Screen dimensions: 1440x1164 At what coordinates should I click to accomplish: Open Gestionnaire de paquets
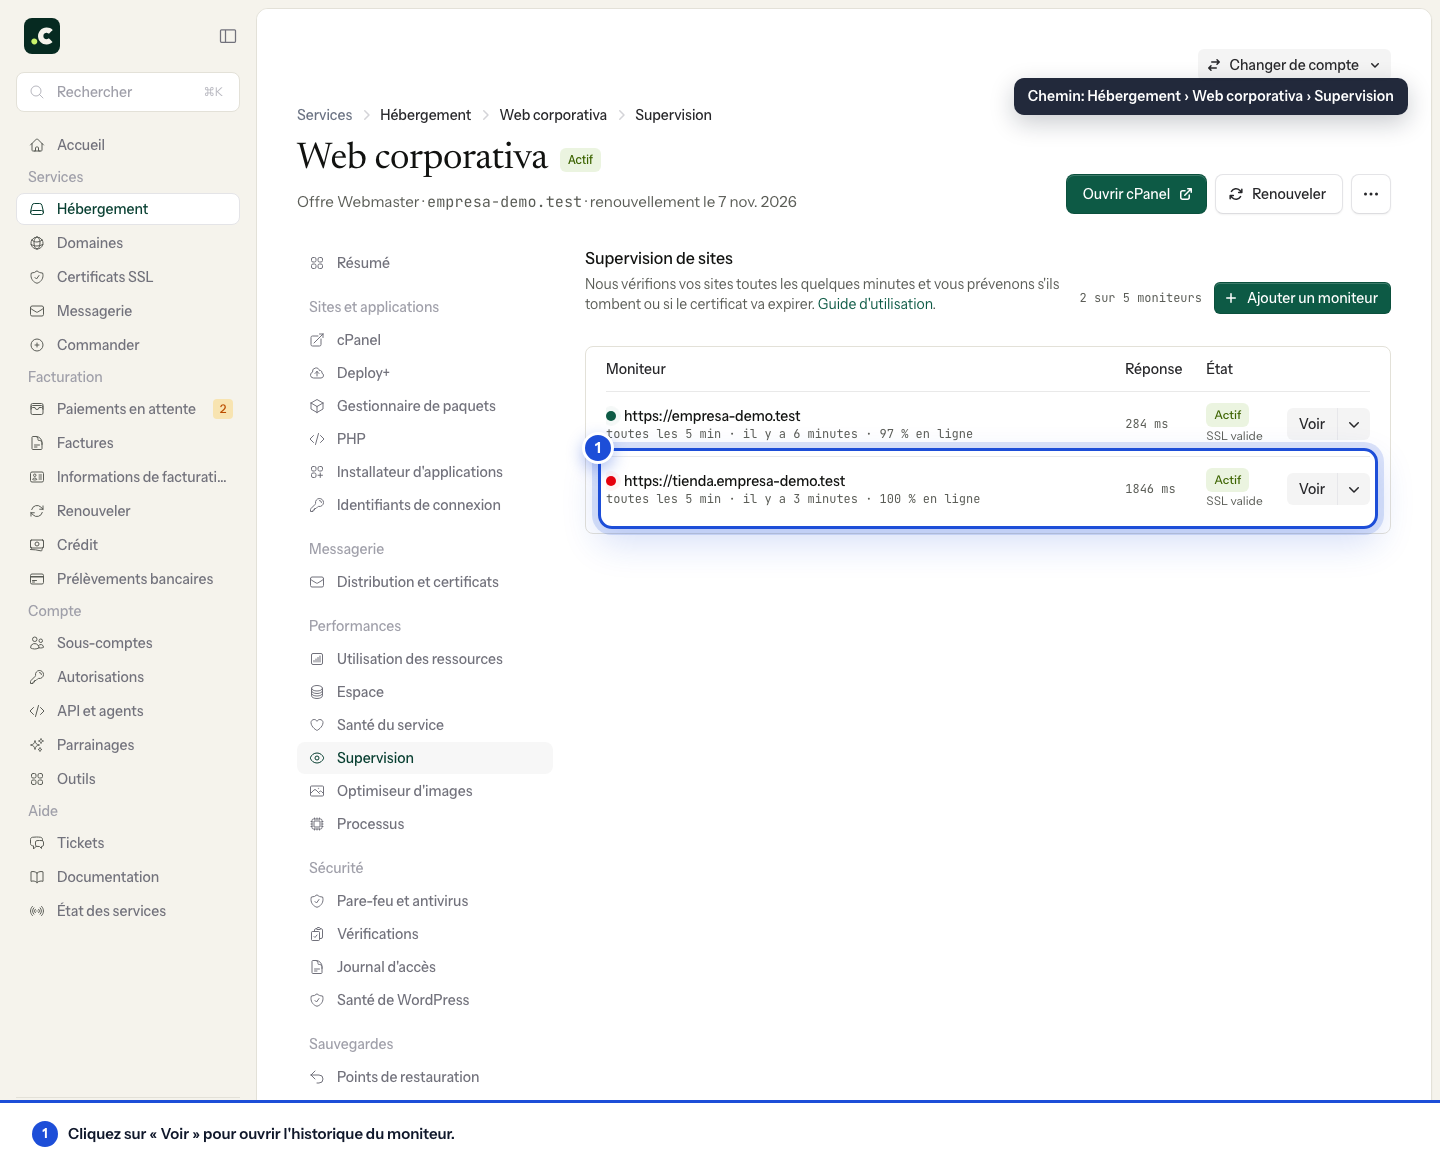pyautogui.click(x=425, y=406)
